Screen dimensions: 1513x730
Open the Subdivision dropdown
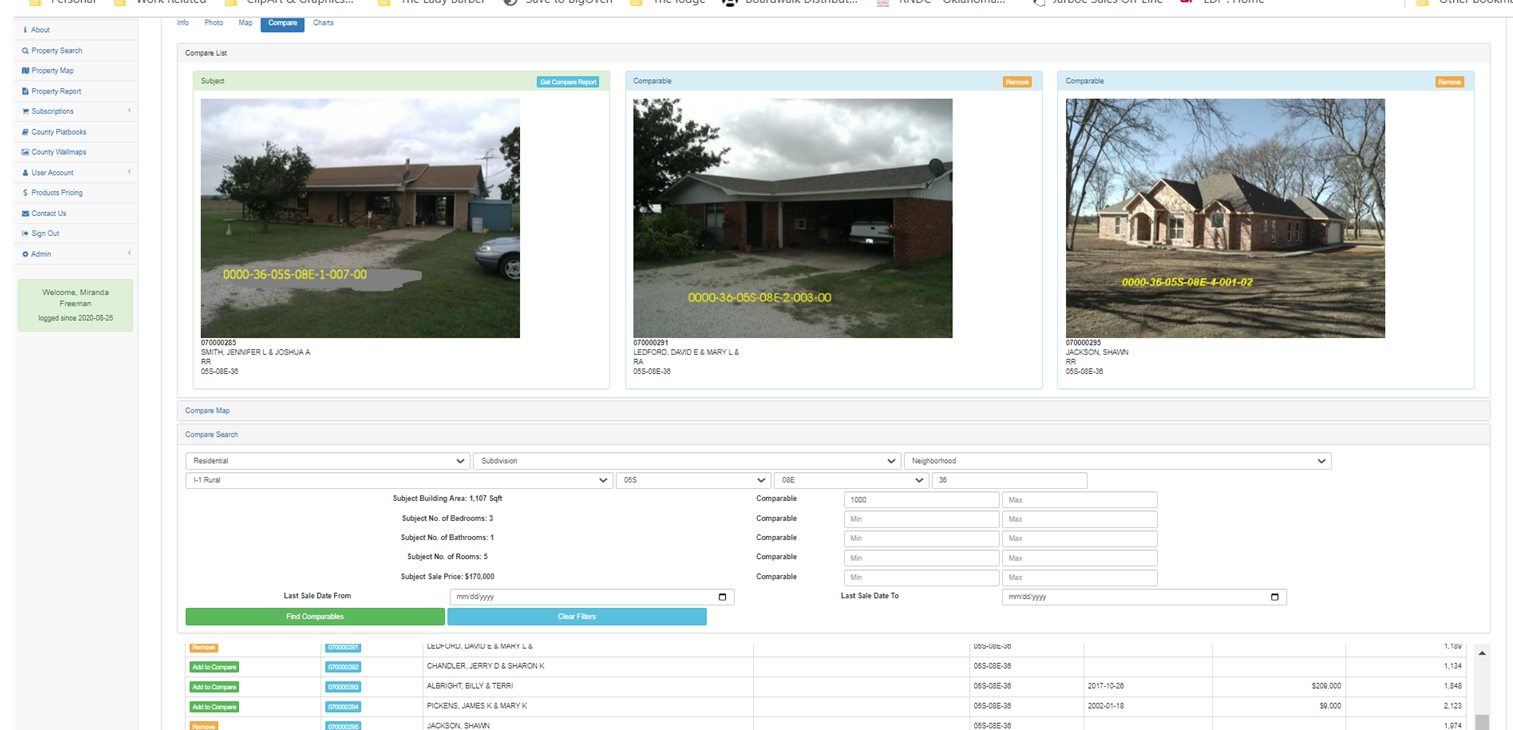point(687,461)
